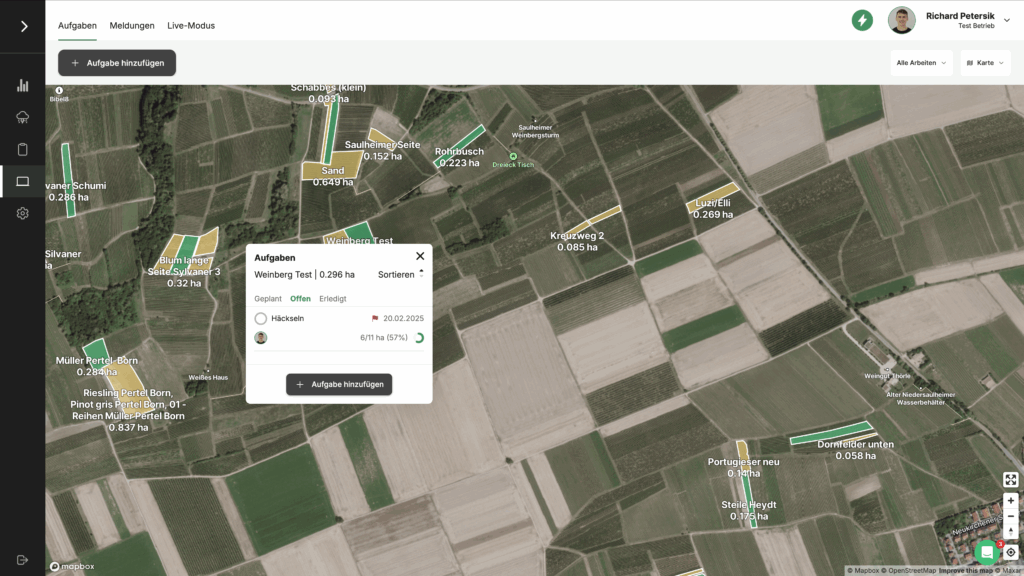The image size is (1024, 576).
Task: Open the settings gear in the sidebar
Action: pyautogui.click(x=23, y=213)
